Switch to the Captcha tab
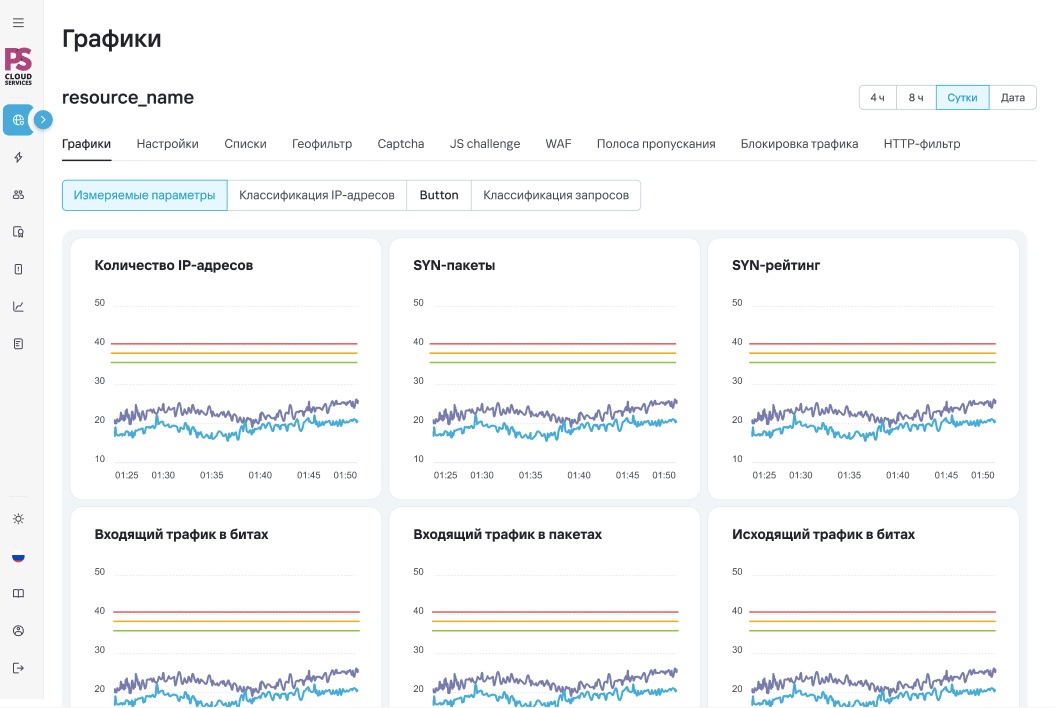Screen dimensions: 1055x708 (400, 143)
